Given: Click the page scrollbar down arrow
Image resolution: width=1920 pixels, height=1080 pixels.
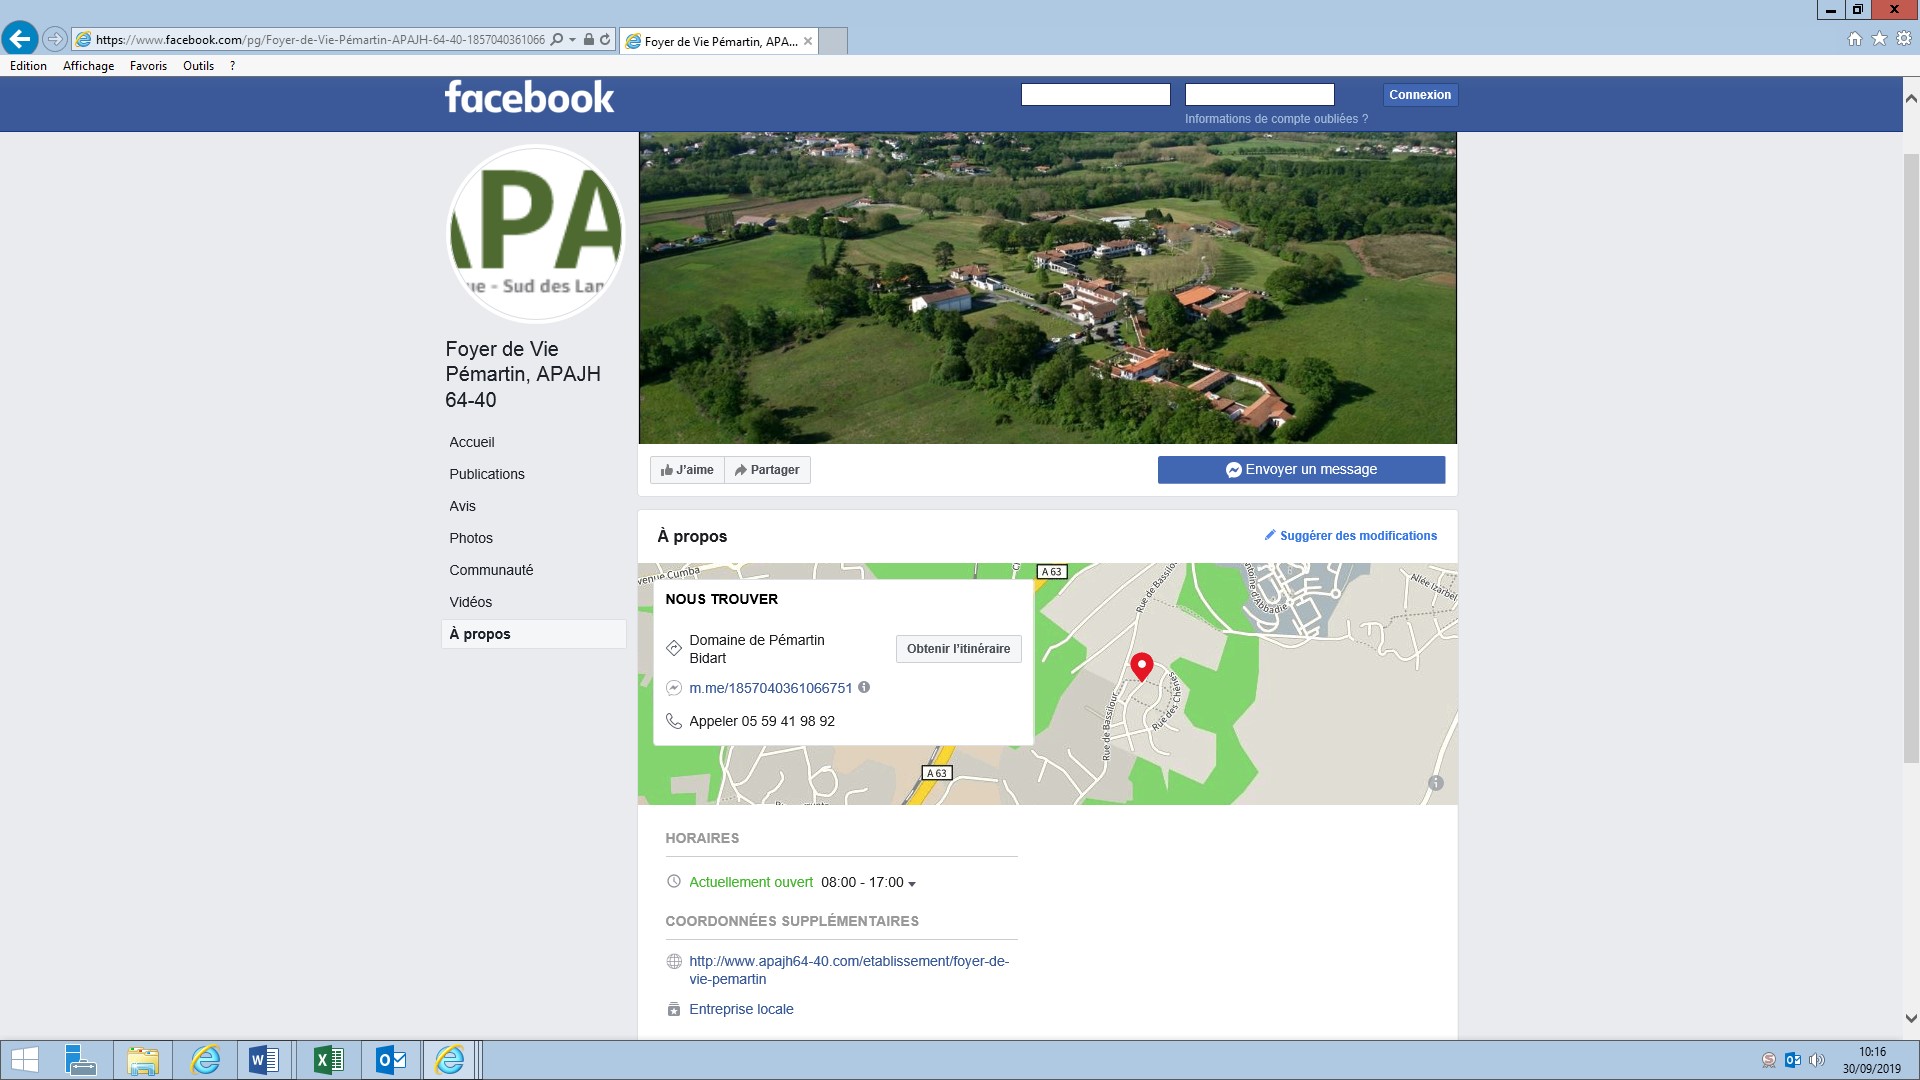Looking at the screenshot, I should (1911, 1019).
